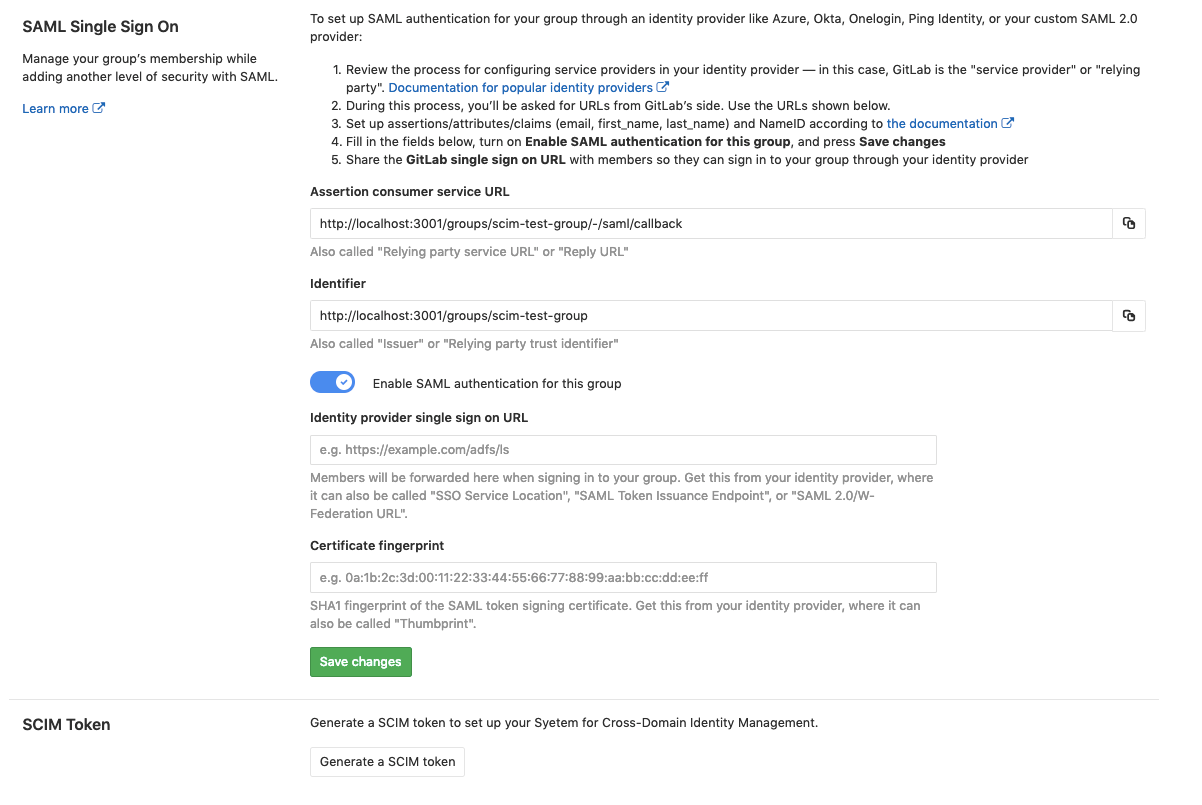The image size is (1202, 805).
Task: Click the SCIM Token section heading
Action: pos(66,725)
